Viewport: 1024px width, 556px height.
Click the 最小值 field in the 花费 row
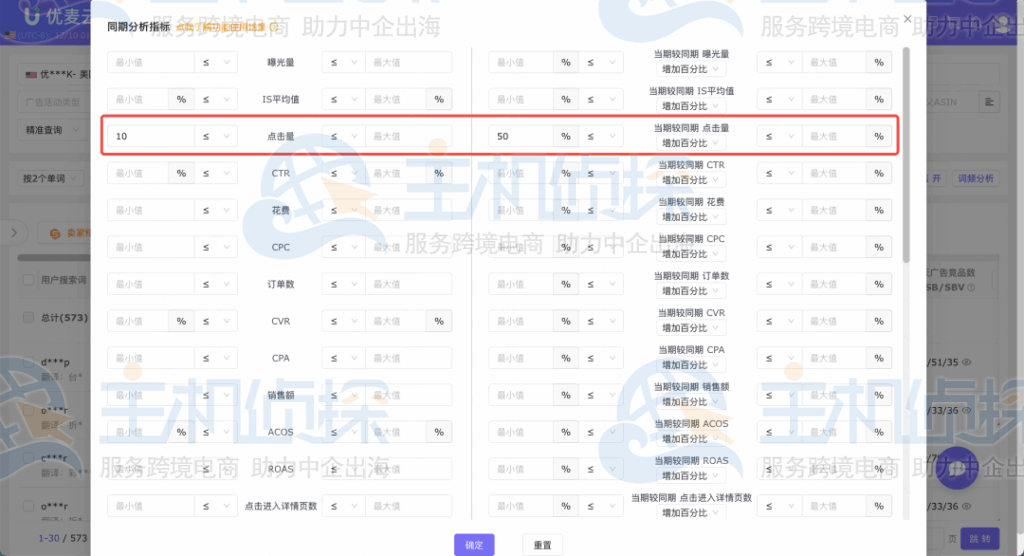(150, 210)
